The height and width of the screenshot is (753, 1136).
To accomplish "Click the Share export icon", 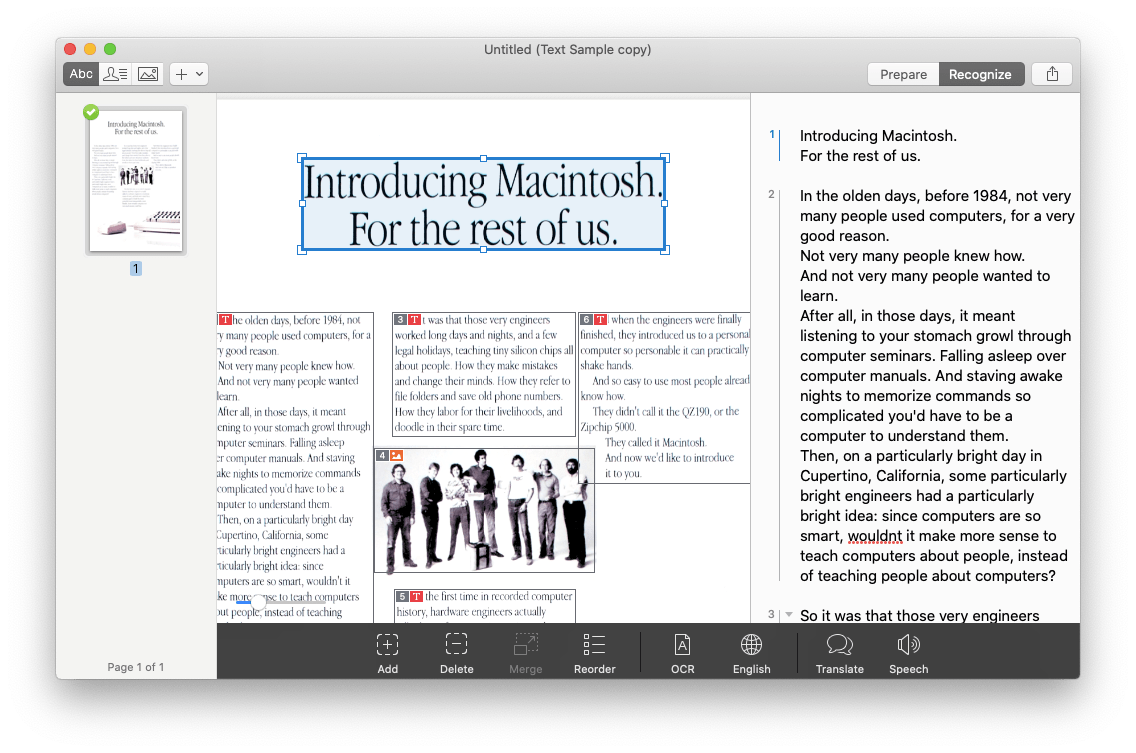I will 1052,74.
